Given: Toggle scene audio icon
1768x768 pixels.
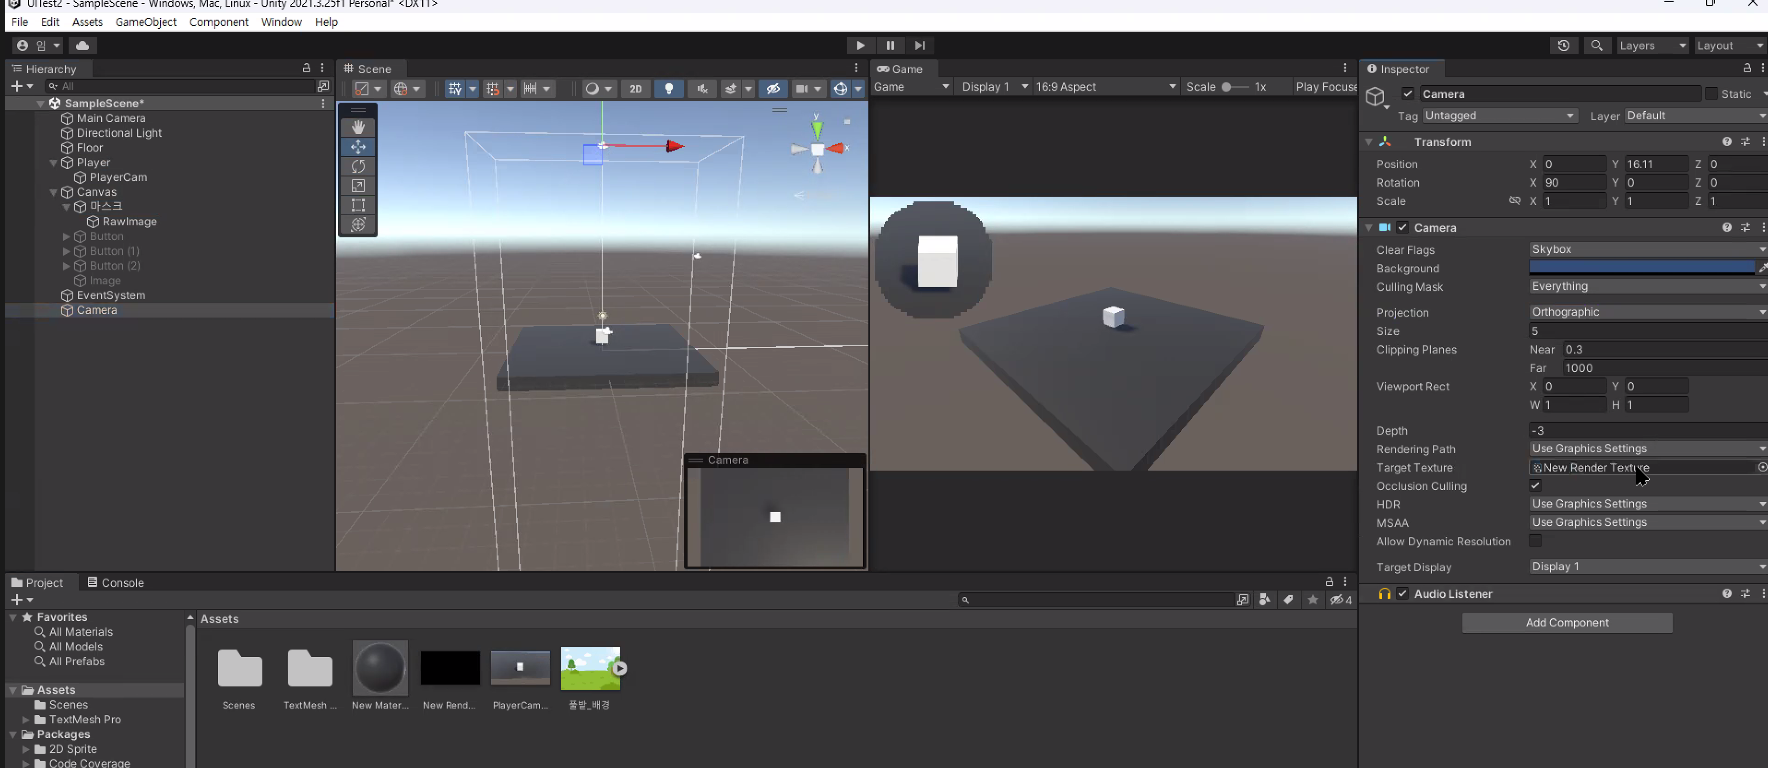Looking at the screenshot, I should [x=702, y=88].
